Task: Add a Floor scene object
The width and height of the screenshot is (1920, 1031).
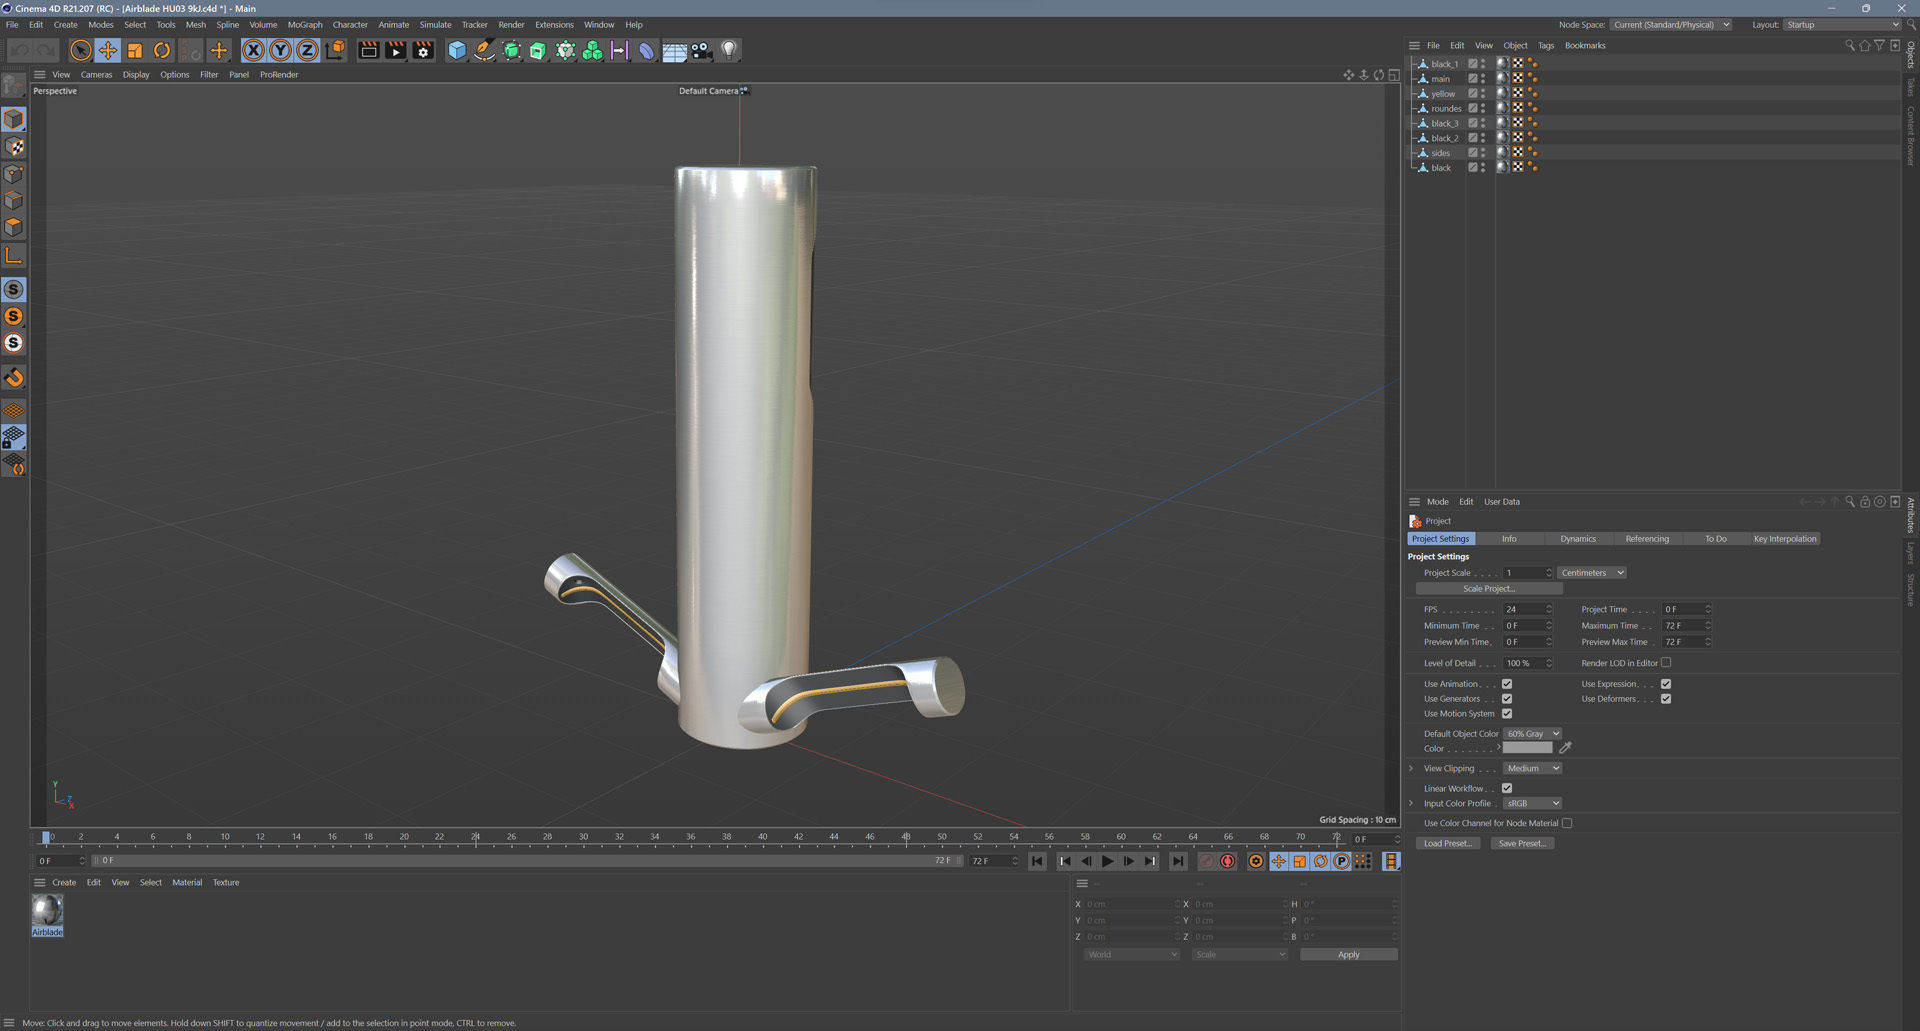Action: pyautogui.click(x=674, y=50)
